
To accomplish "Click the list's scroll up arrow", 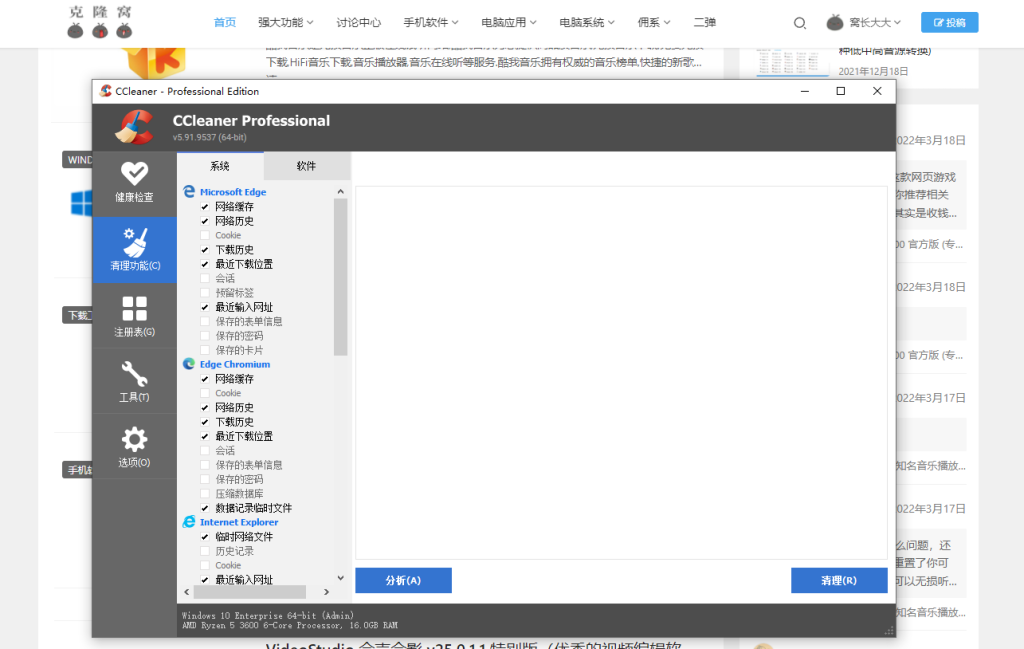I will click(x=340, y=191).
